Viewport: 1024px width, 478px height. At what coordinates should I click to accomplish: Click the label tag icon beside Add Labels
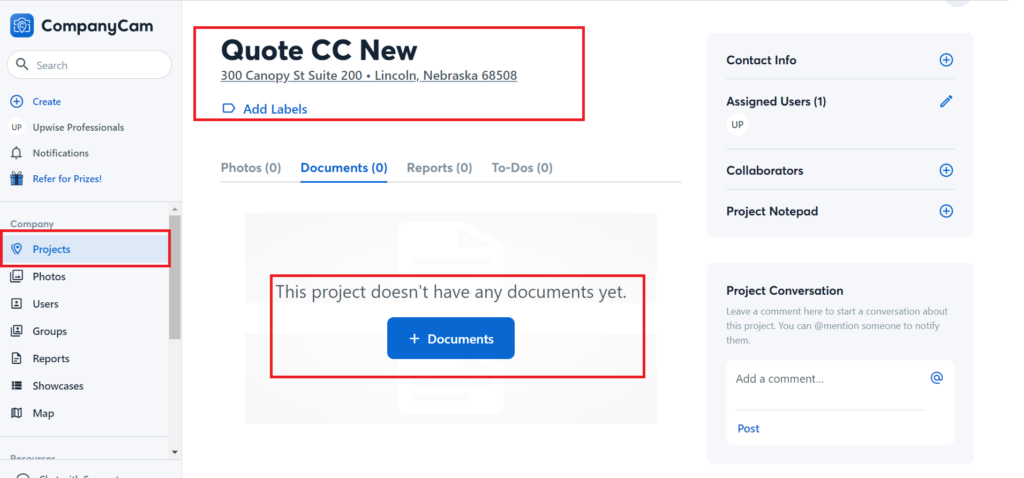(229, 108)
